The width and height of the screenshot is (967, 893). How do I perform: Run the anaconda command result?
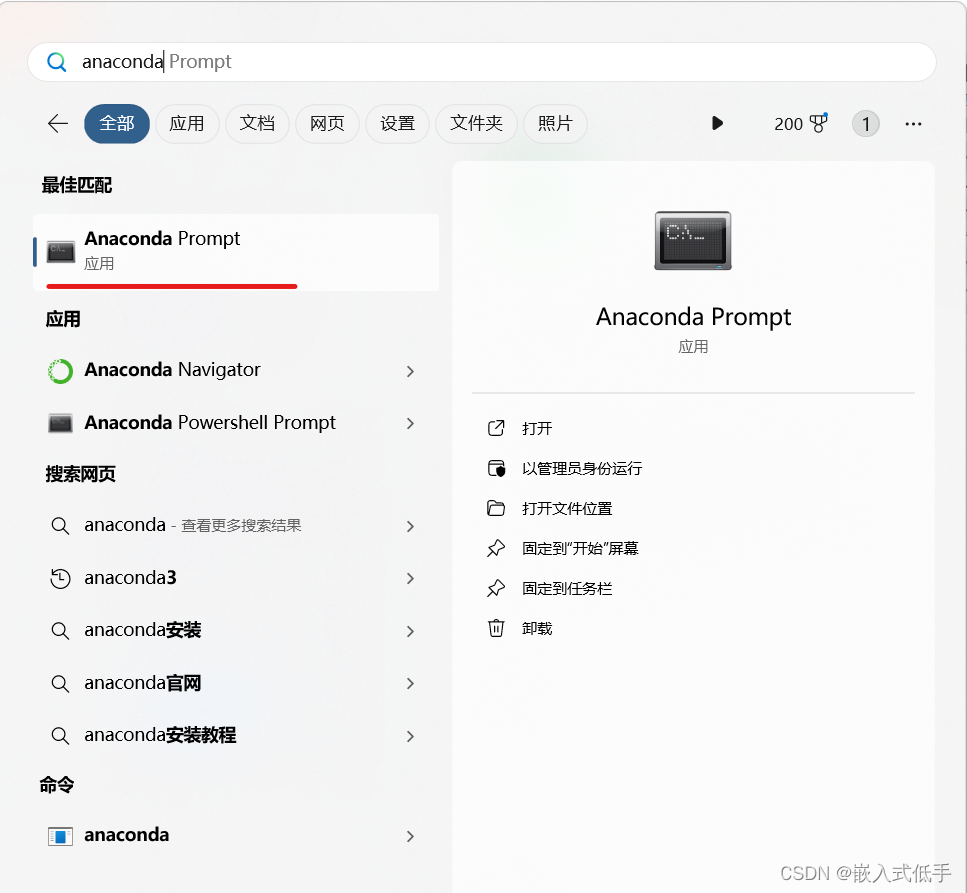click(236, 835)
